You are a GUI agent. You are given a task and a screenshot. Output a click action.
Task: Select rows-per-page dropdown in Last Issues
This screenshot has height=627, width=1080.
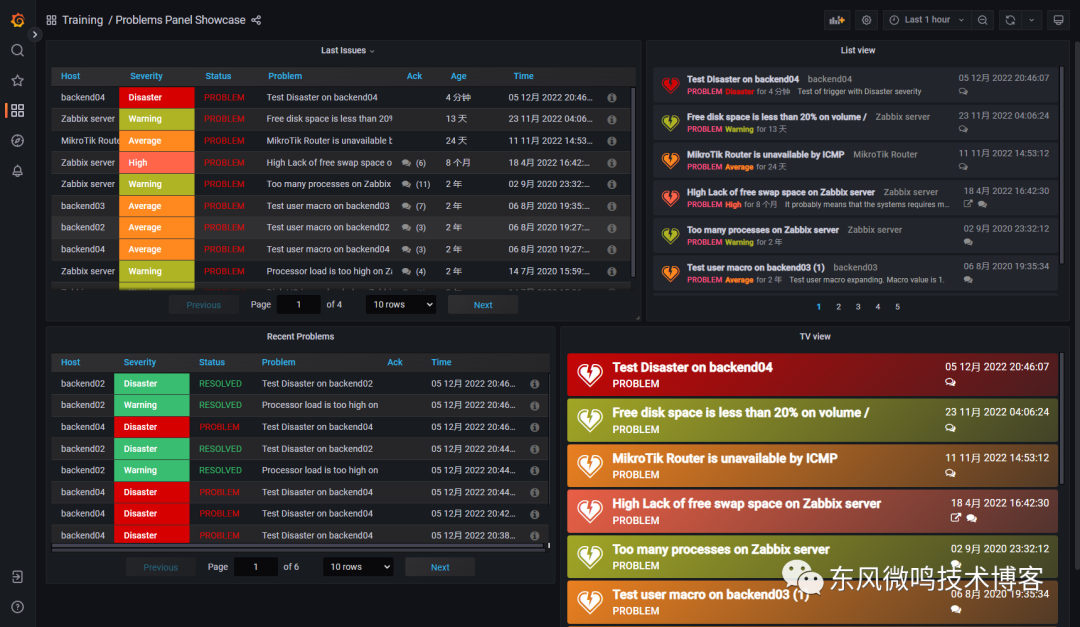pos(401,305)
